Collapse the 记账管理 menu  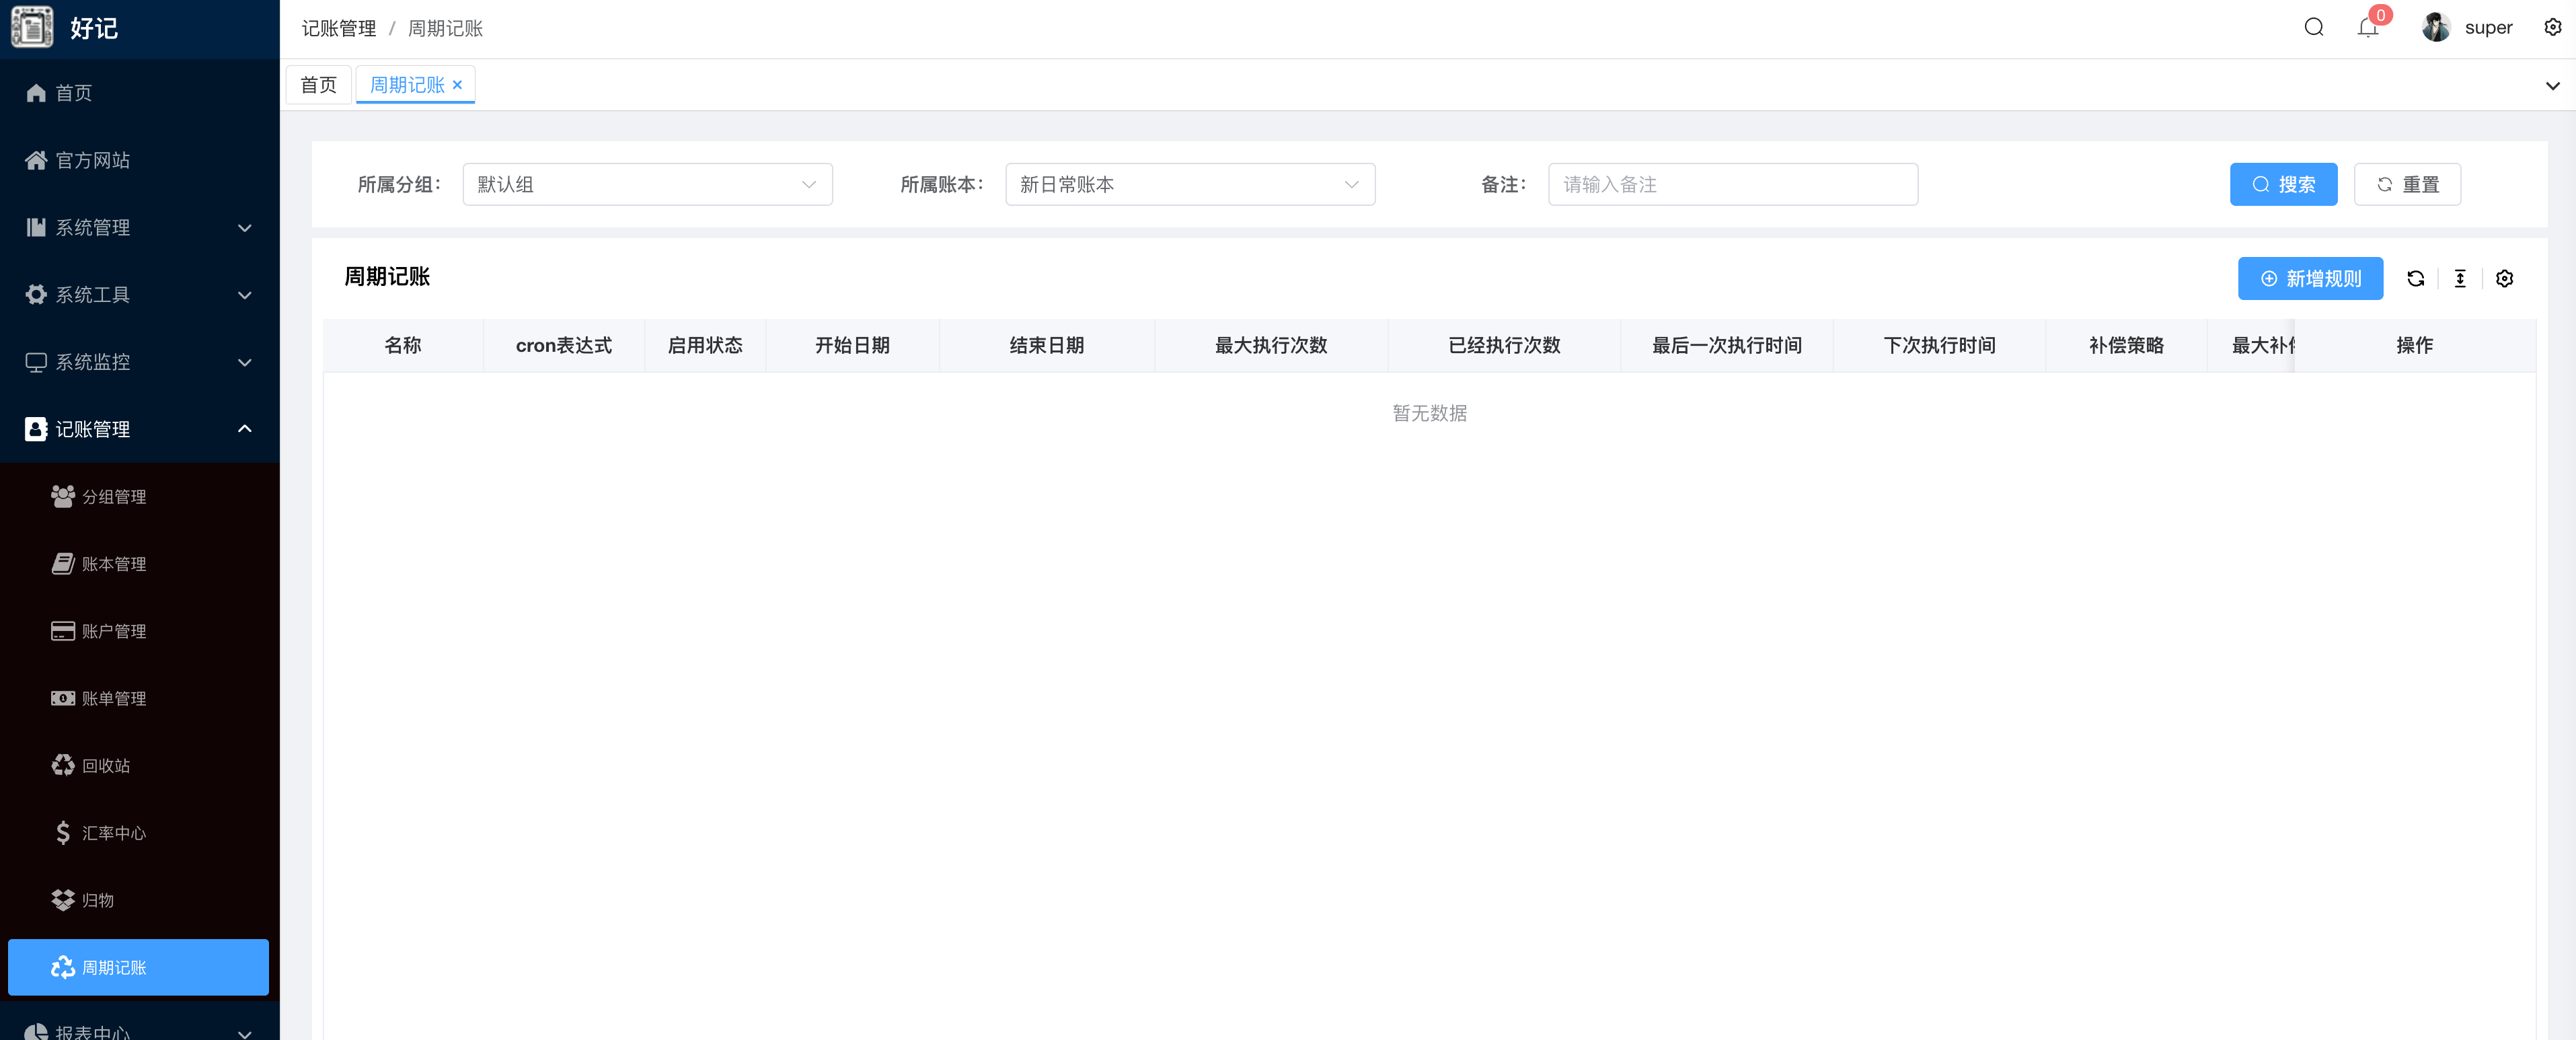pyautogui.click(x=139, y=429)
